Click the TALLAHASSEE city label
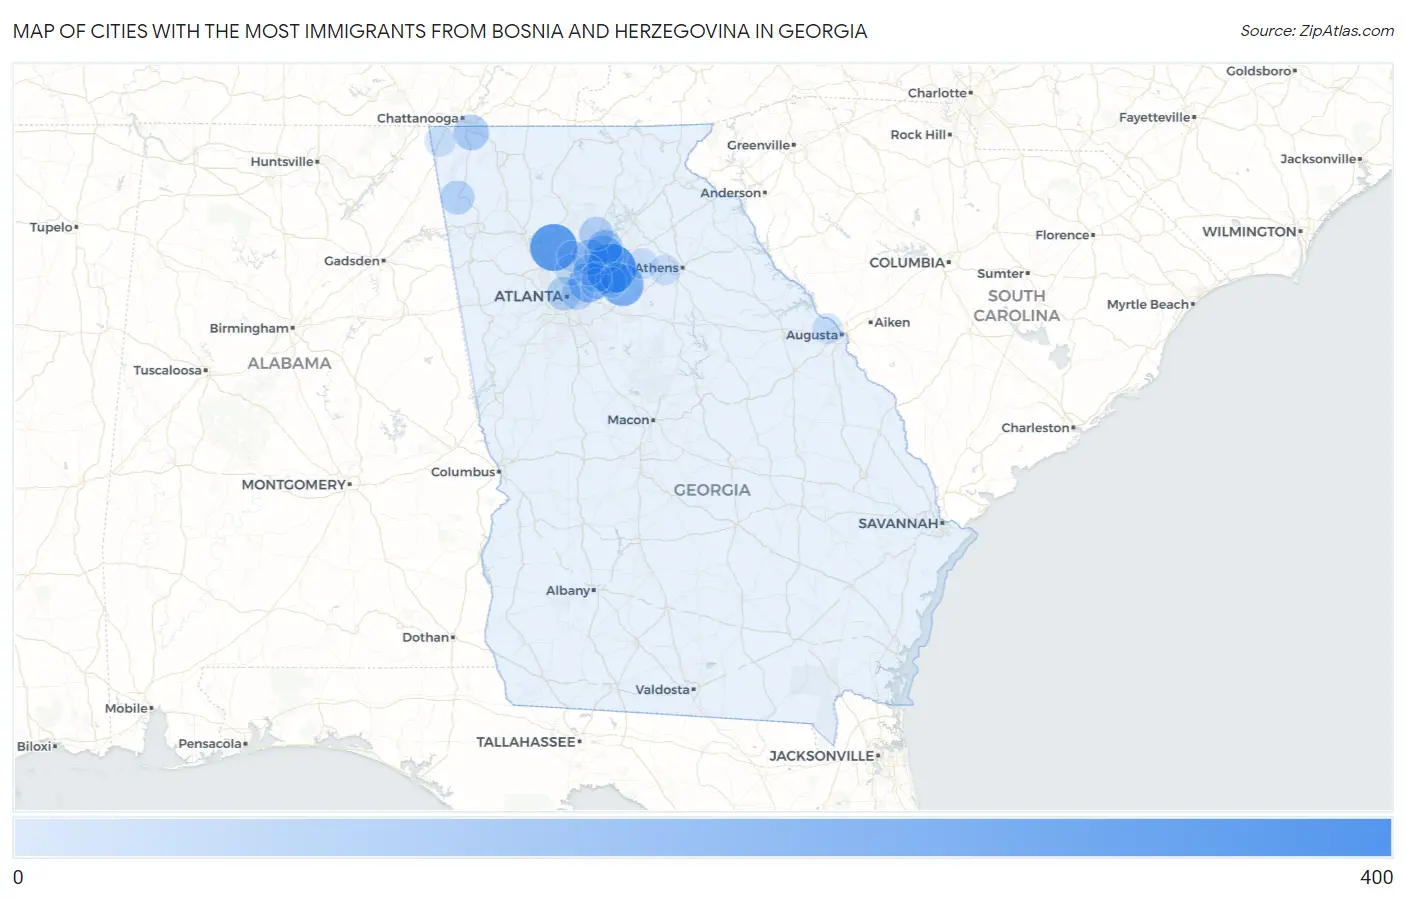Image resolution: width=1406 pixels, height=899 pixels. [x=526, y=742]
